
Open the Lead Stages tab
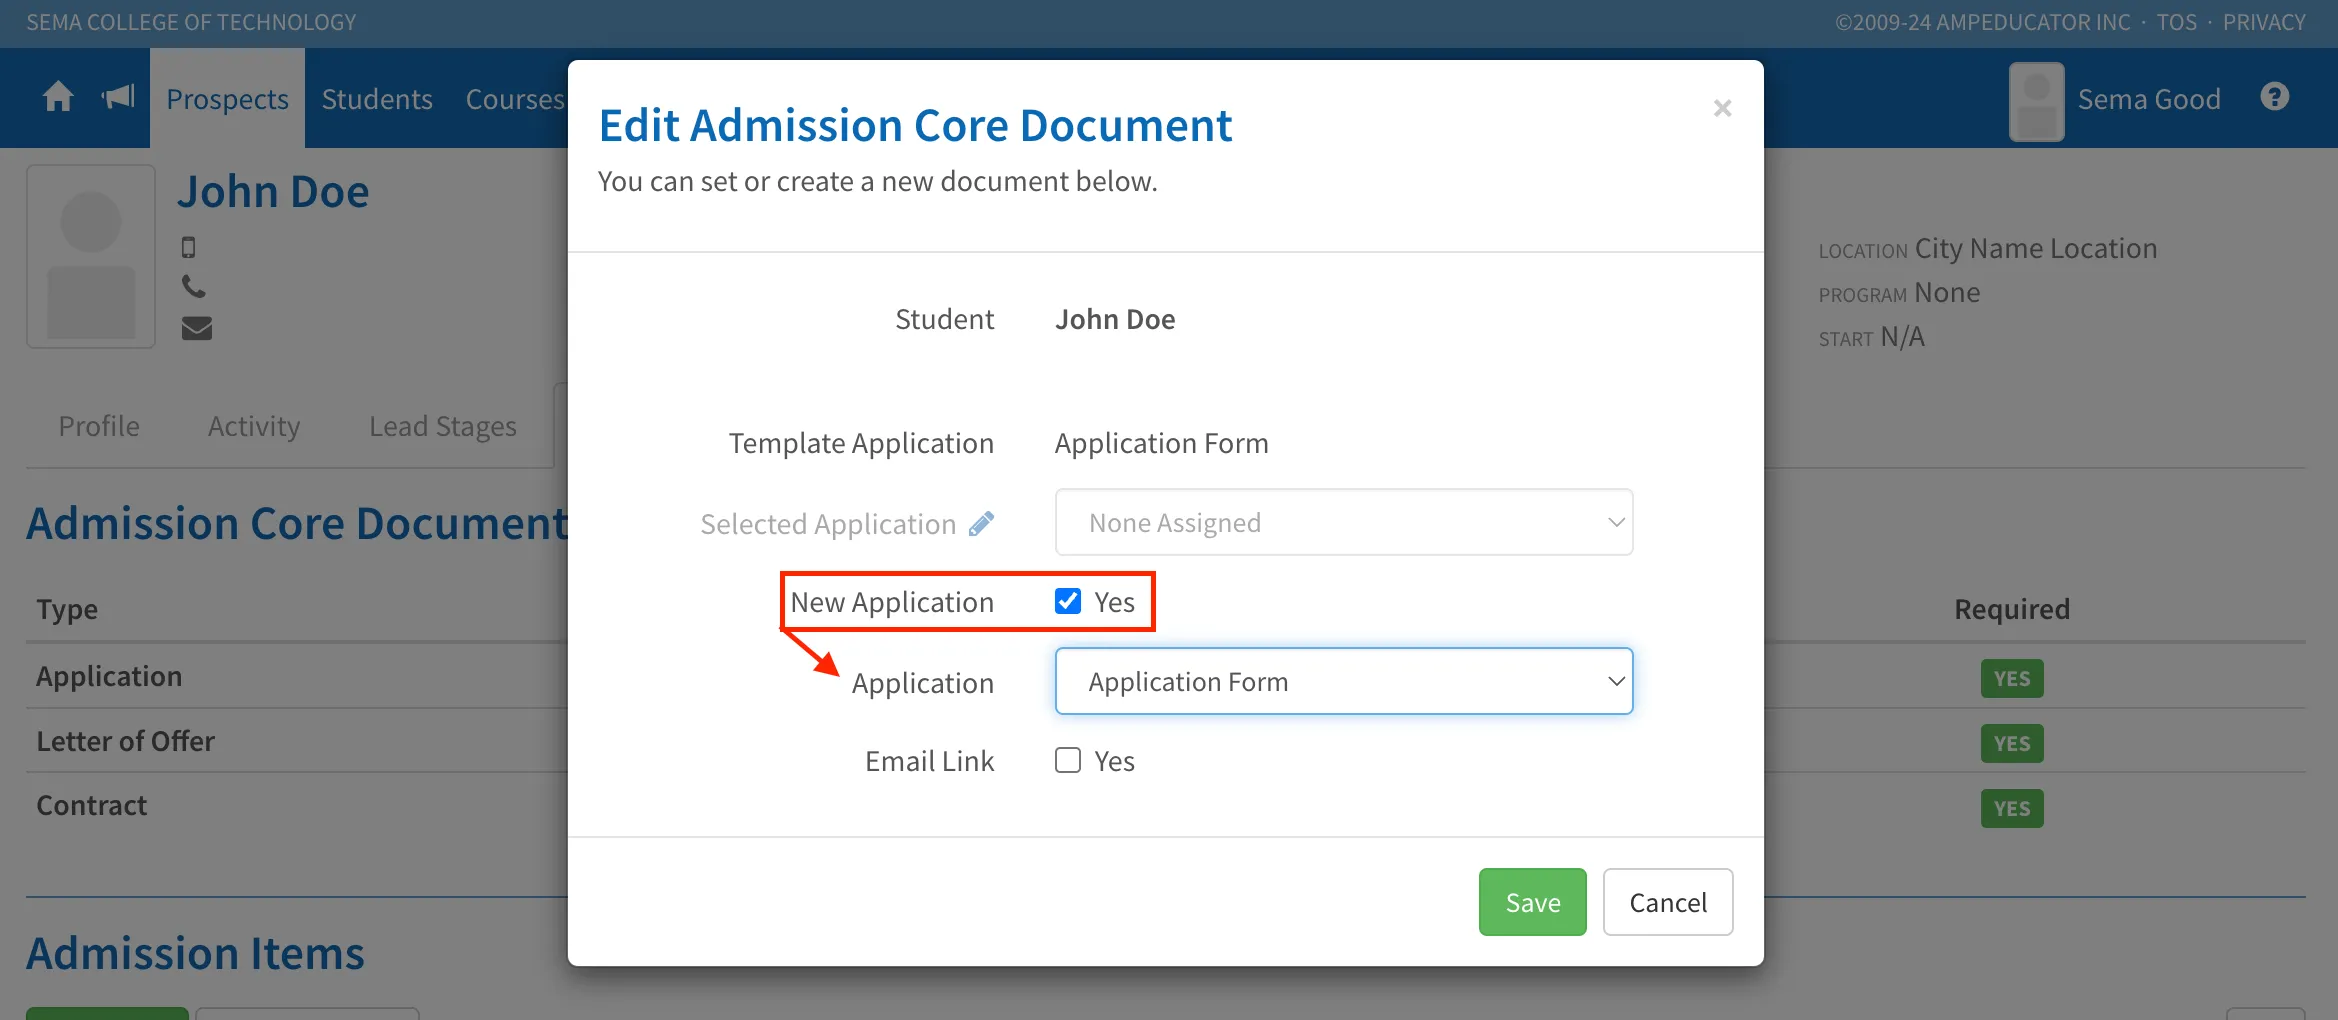pos(443,426)
